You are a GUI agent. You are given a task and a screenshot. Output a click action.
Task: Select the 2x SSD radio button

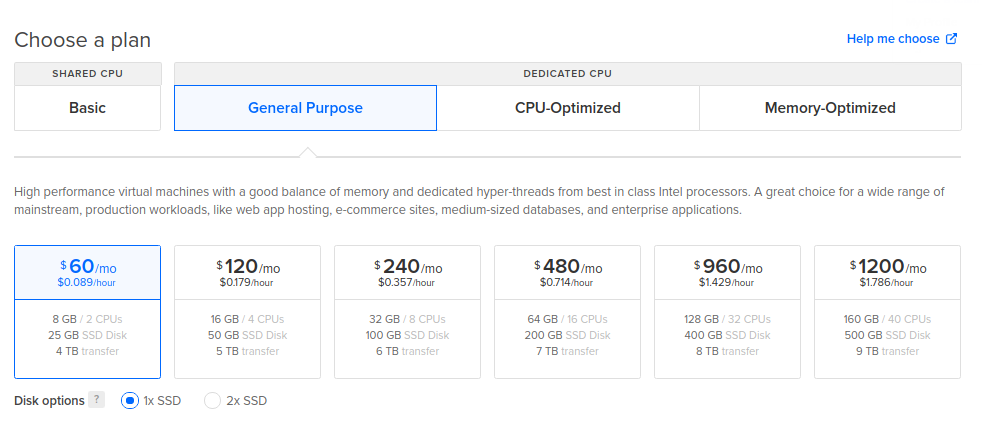click(x=212, y=401)
